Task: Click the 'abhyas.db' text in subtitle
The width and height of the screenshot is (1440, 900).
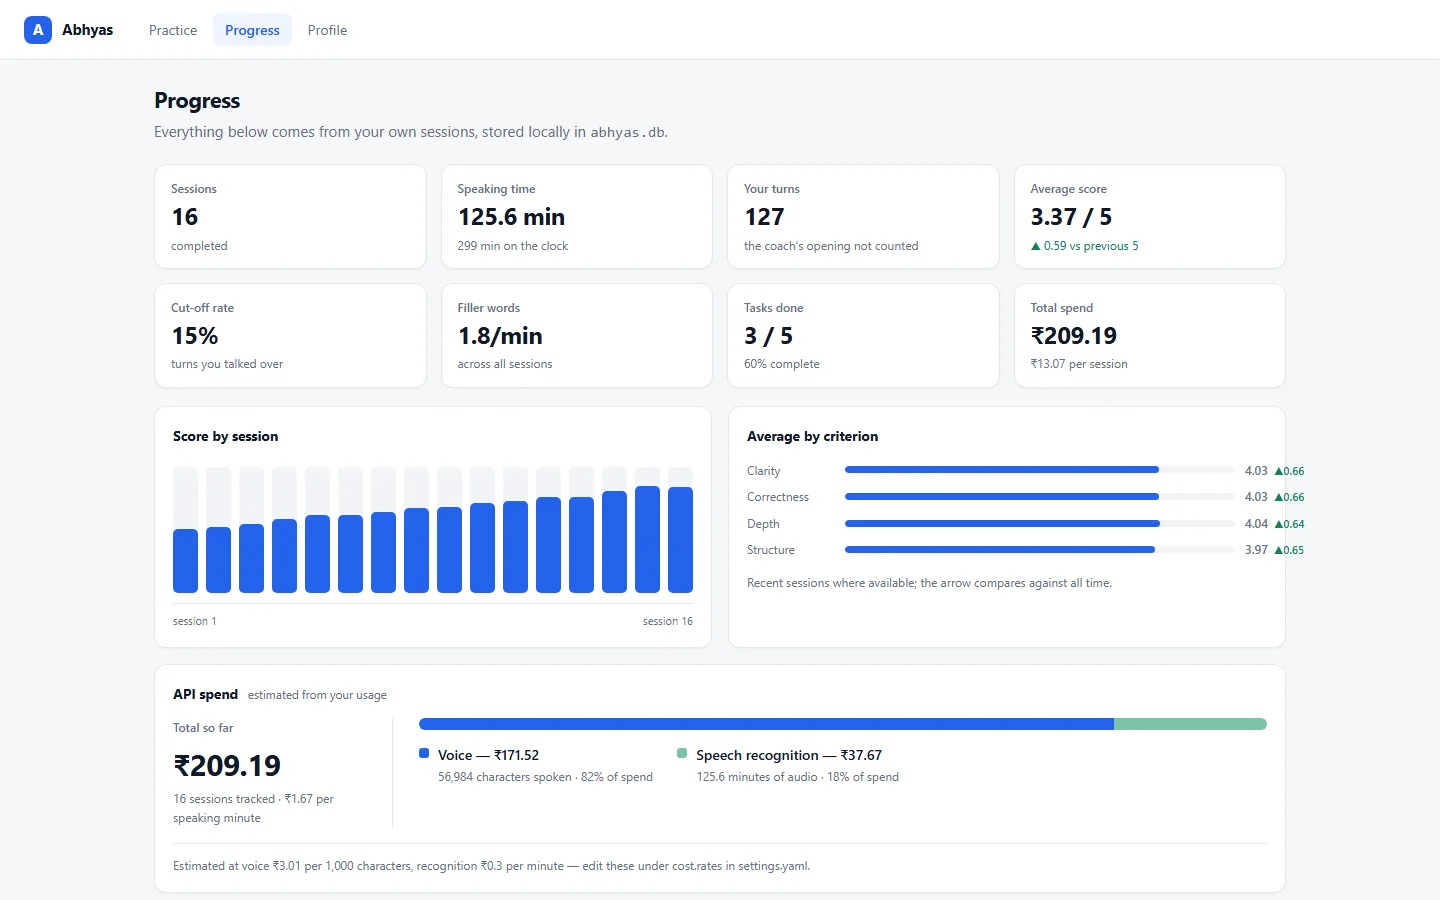Action: pos(627,132)
